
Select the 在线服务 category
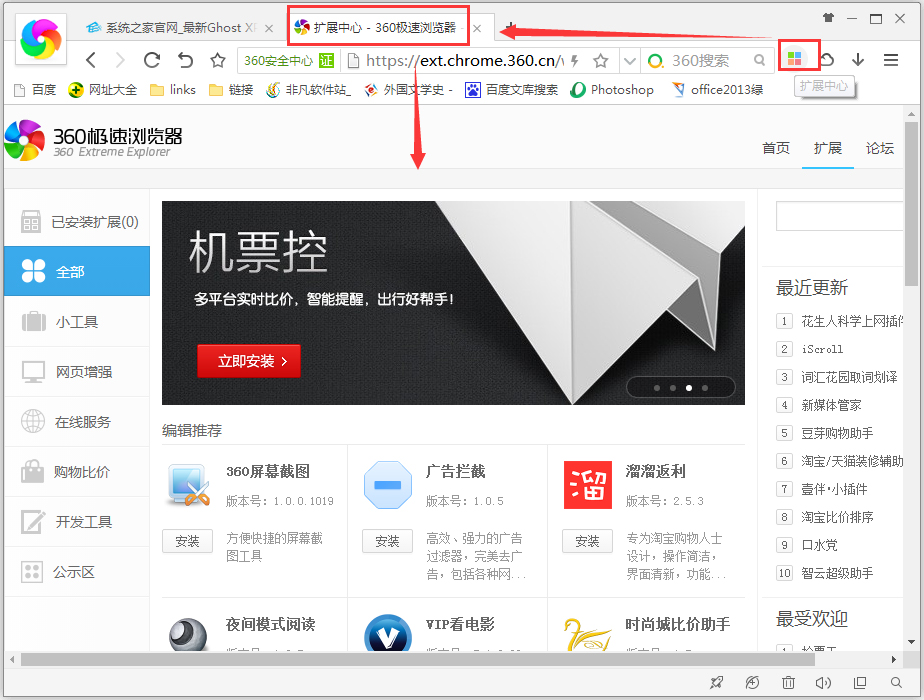(x=77, y=422)
